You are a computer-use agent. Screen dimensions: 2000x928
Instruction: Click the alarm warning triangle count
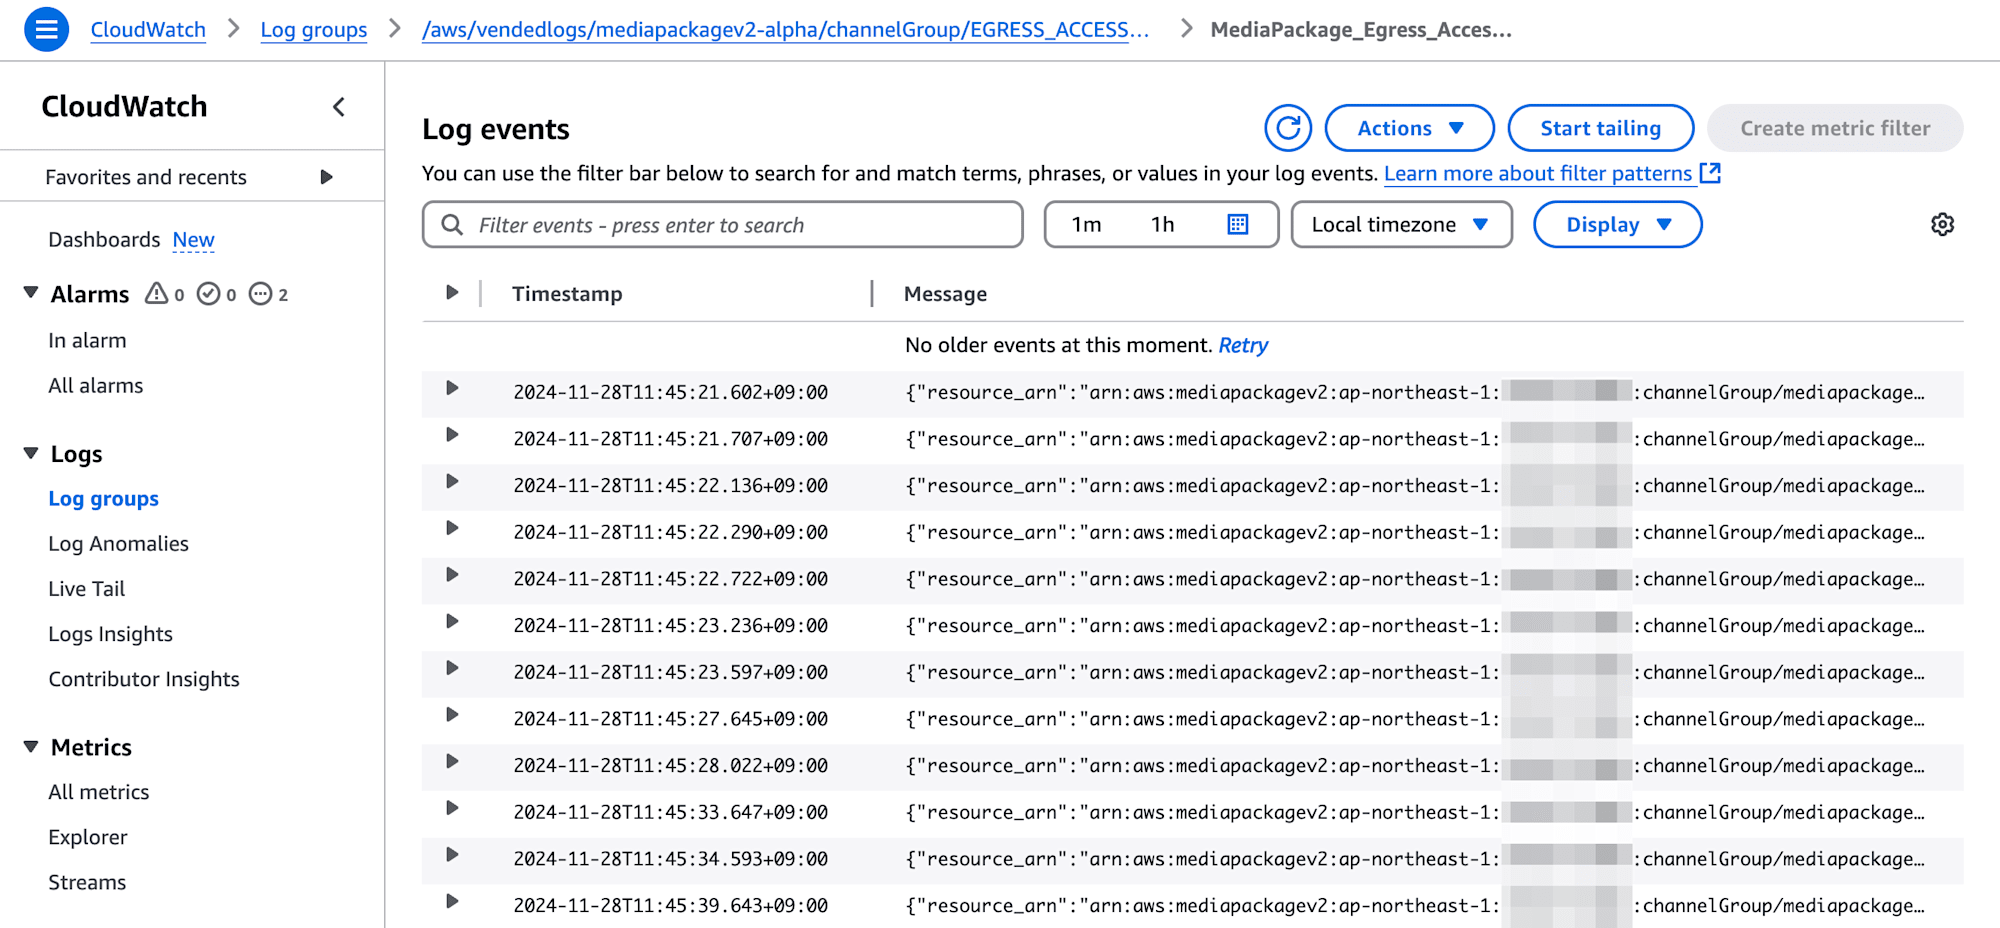point(165,294)
